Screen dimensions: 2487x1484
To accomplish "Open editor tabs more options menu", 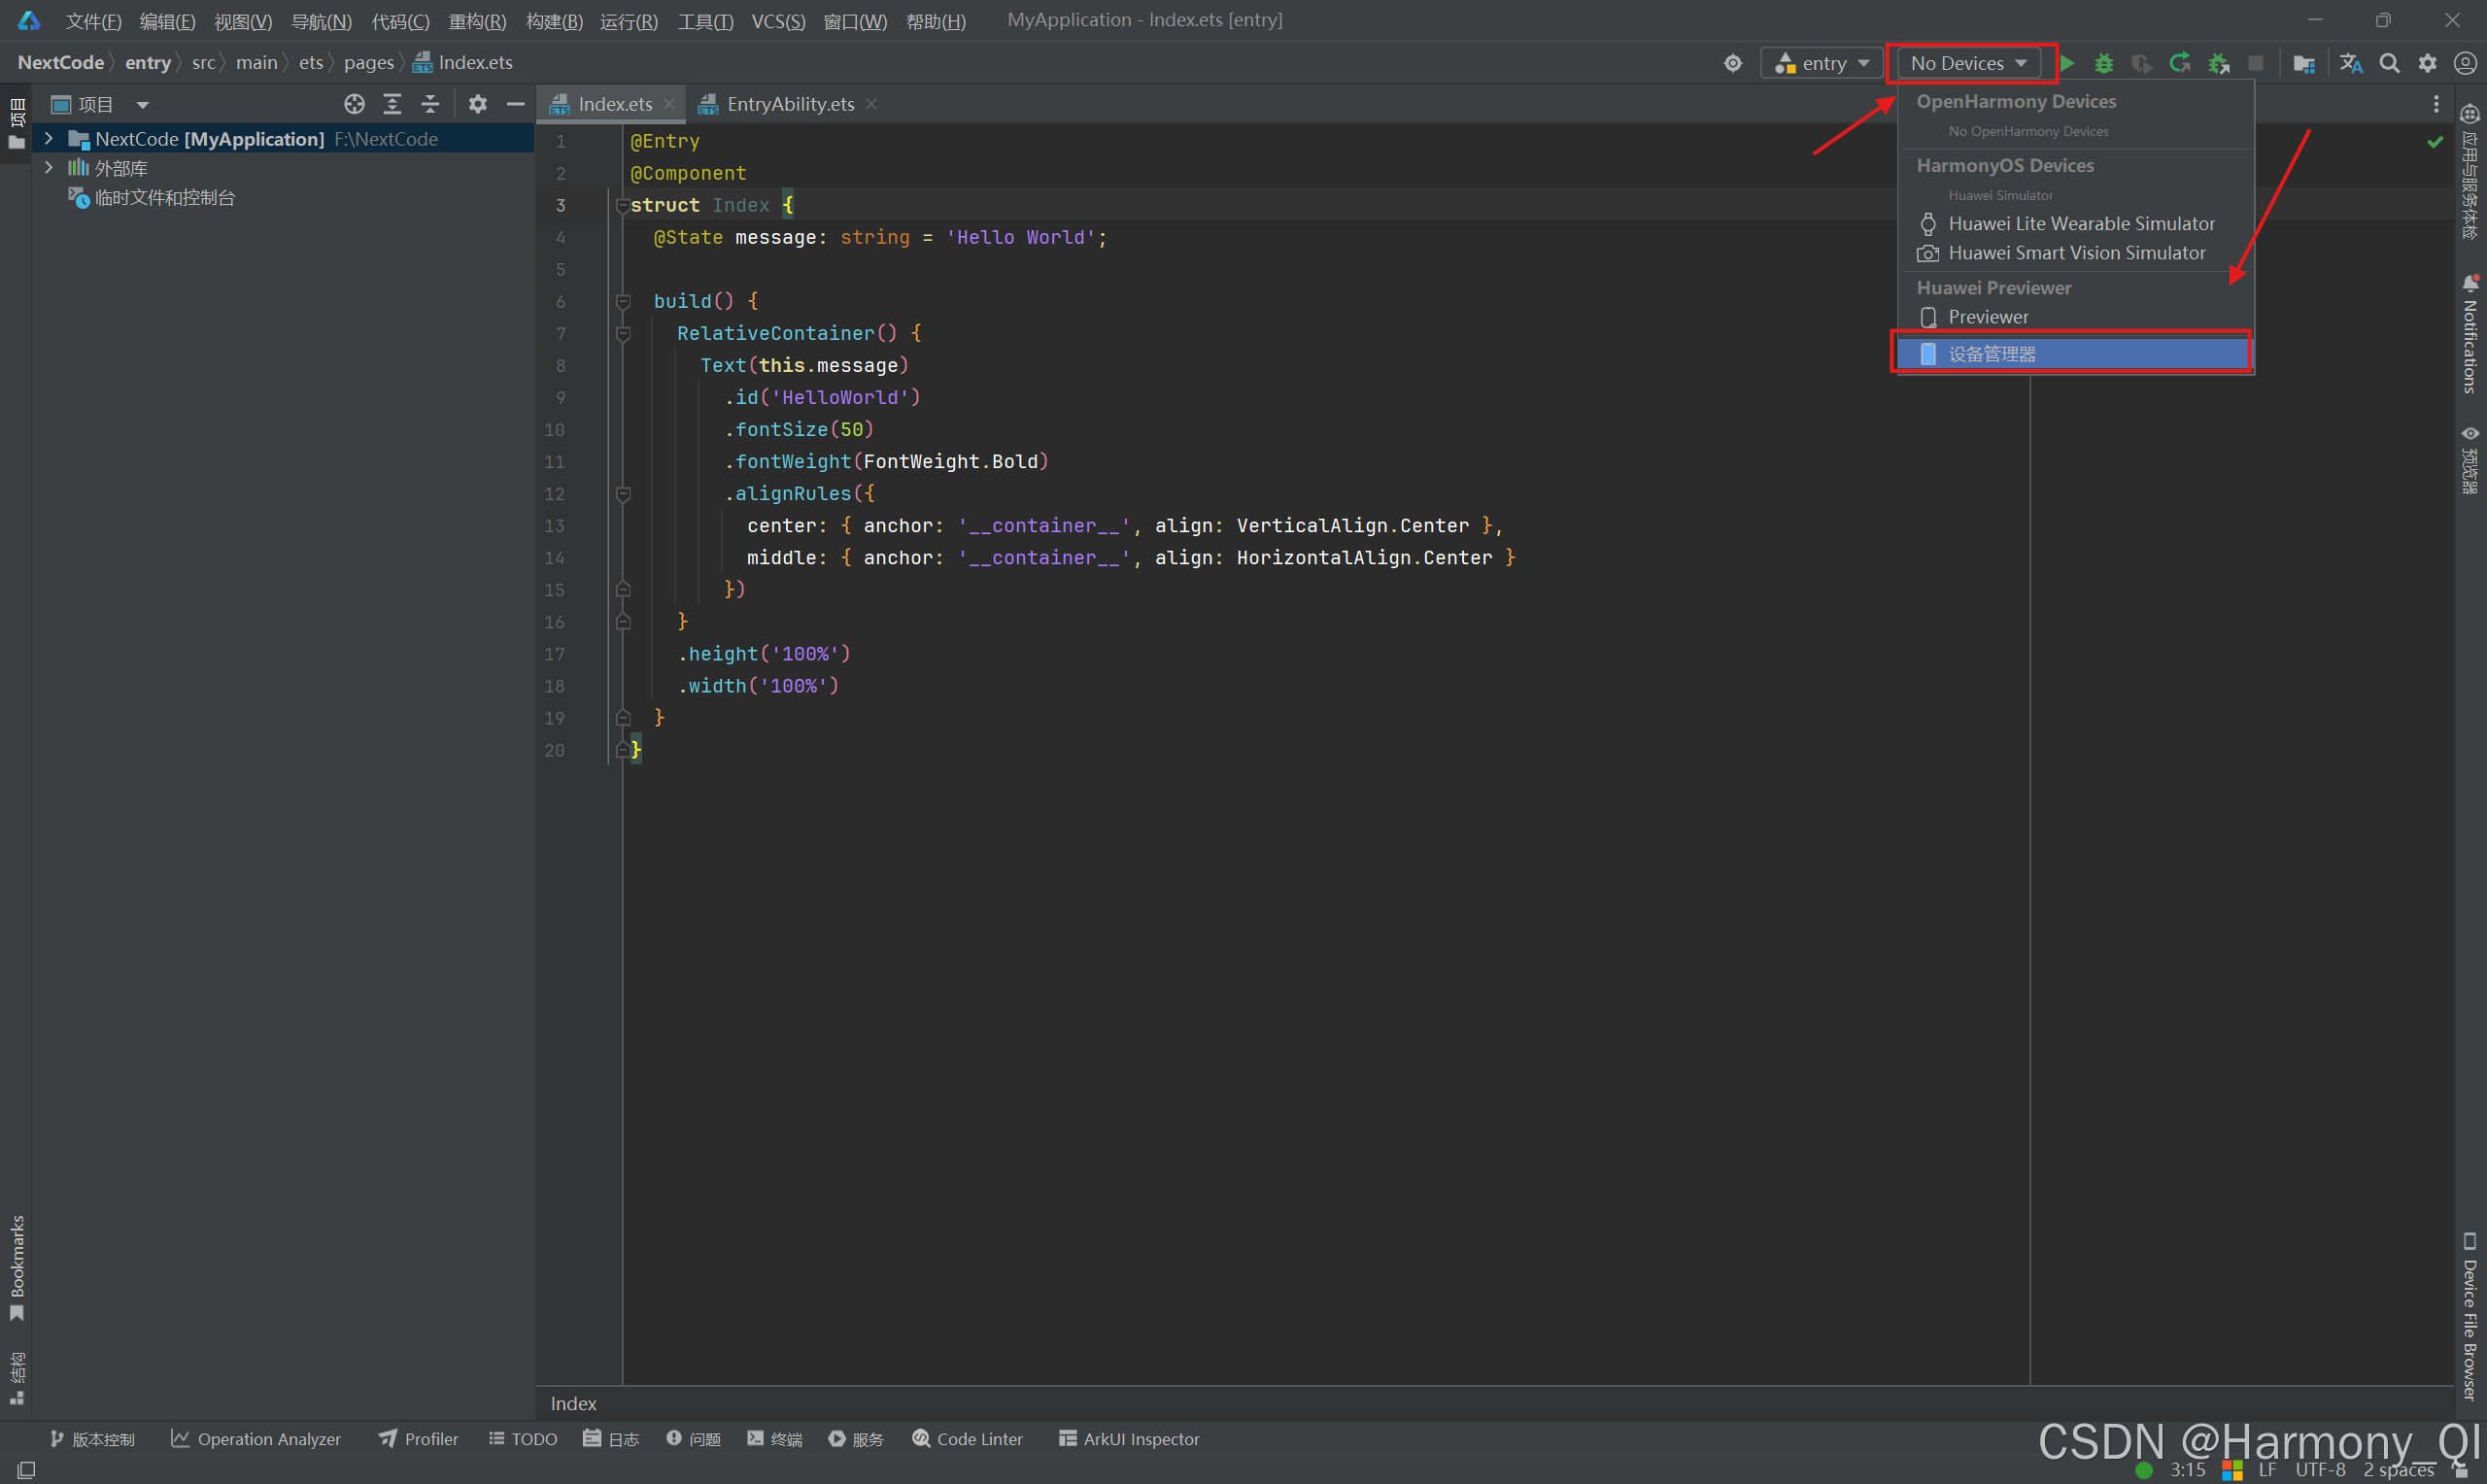I will click(2436, 104).
